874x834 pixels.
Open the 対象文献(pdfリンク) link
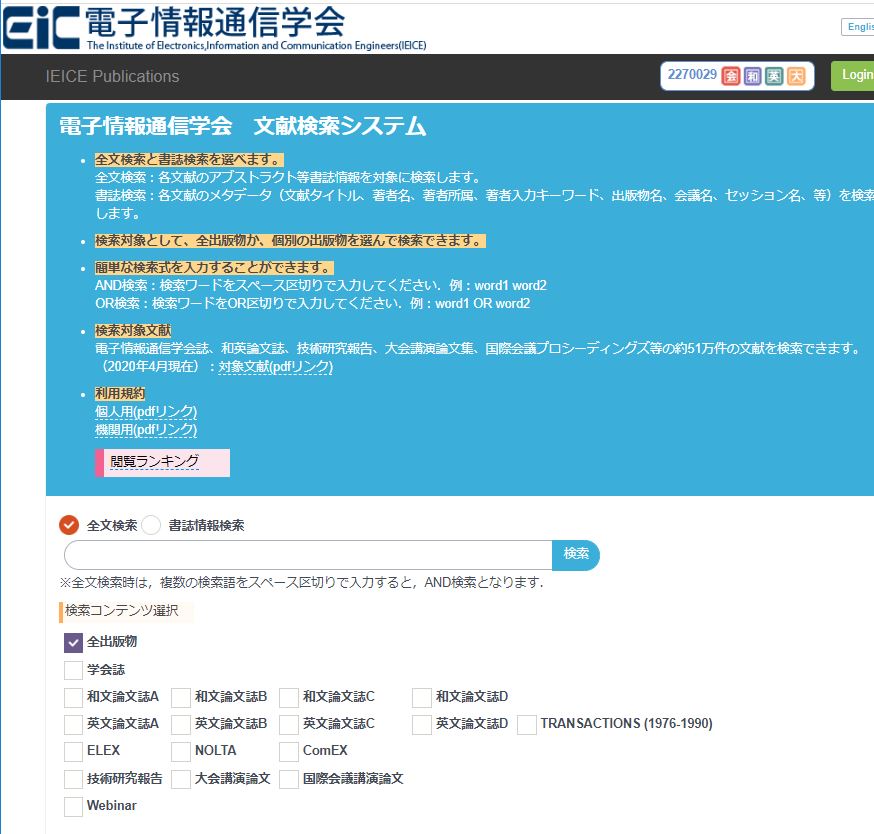275,366
